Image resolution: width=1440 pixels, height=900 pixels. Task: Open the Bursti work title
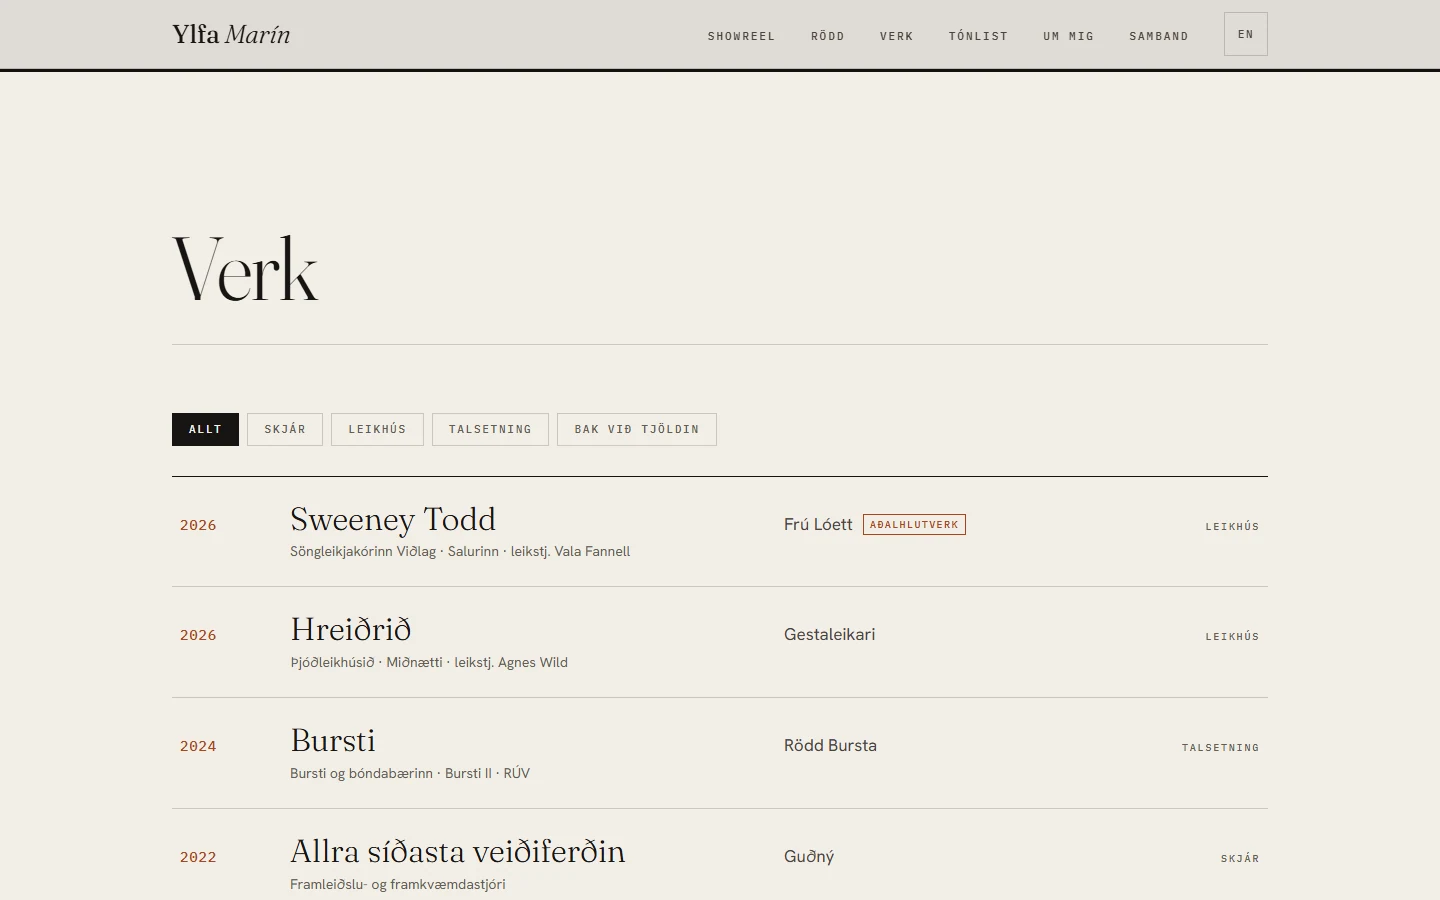pyautogui.click(x=333, y=740)
